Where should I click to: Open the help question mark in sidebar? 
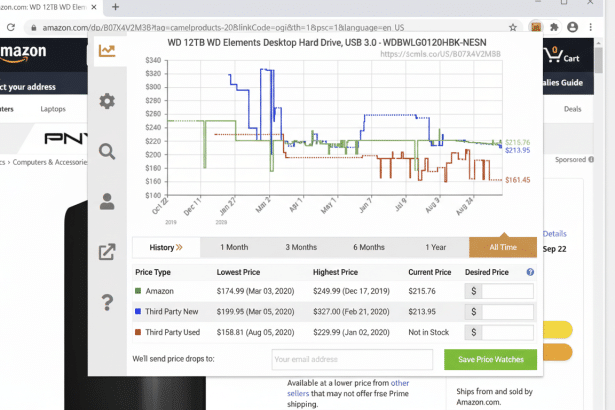coord(107,302)
